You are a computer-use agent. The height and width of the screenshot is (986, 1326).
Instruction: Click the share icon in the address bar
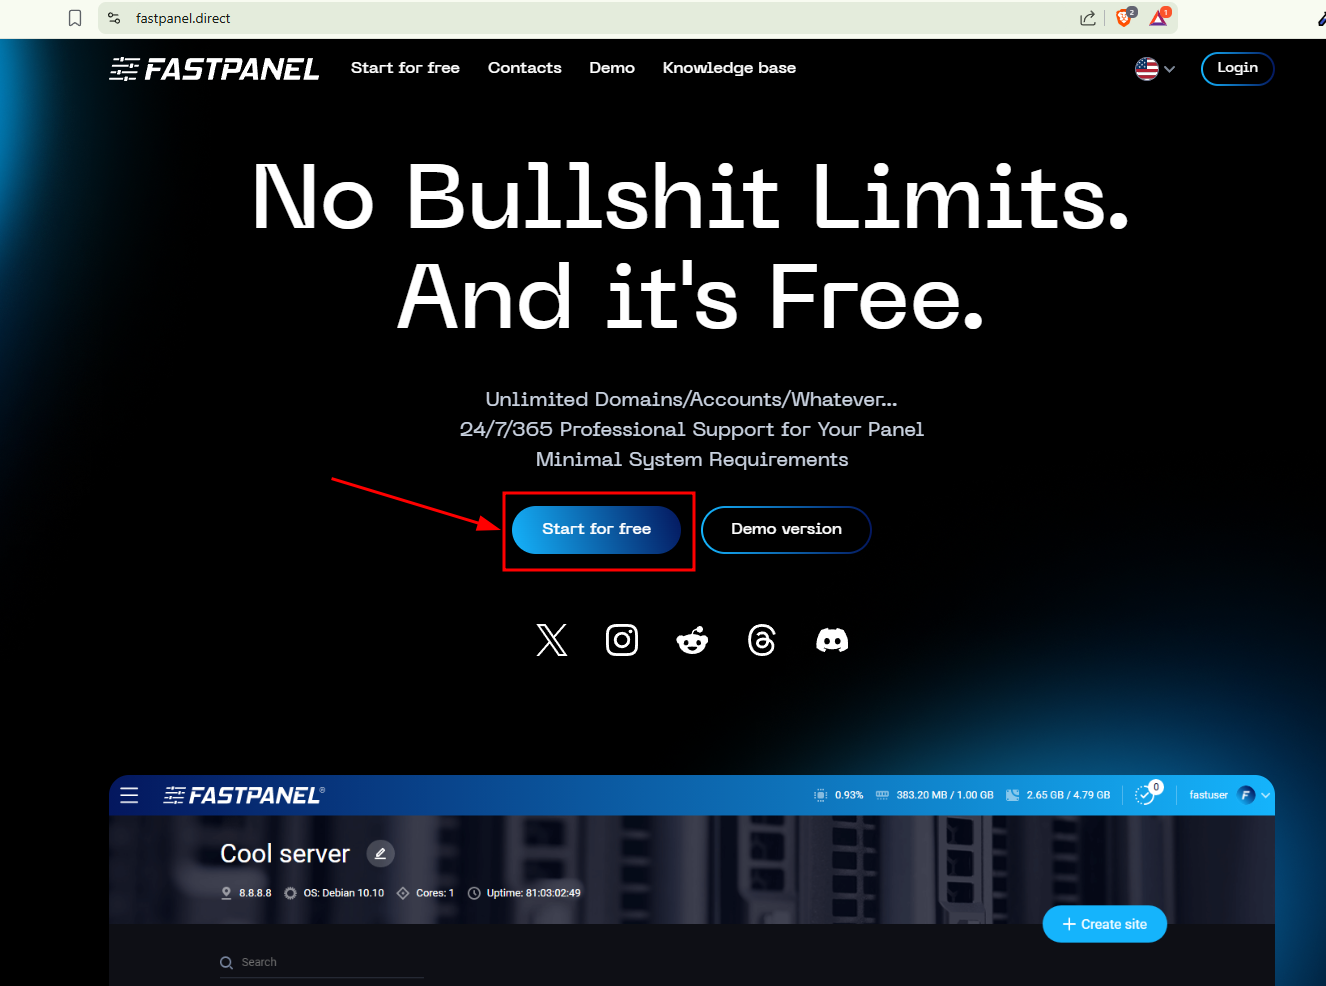pos(1088,18)
